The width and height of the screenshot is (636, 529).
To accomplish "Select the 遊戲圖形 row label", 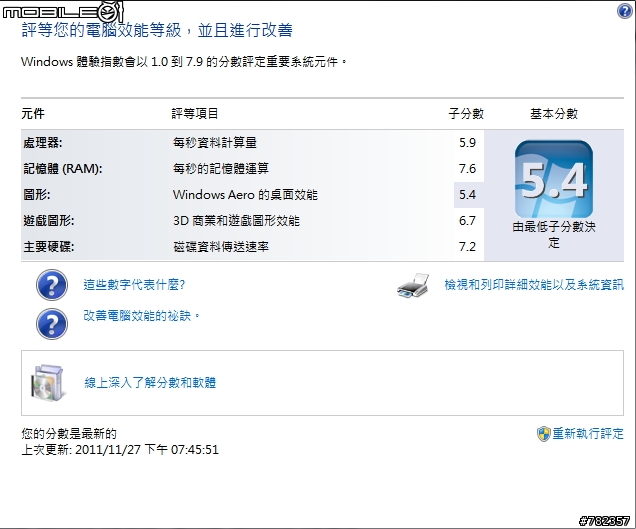I will click(x=49, y=221).
